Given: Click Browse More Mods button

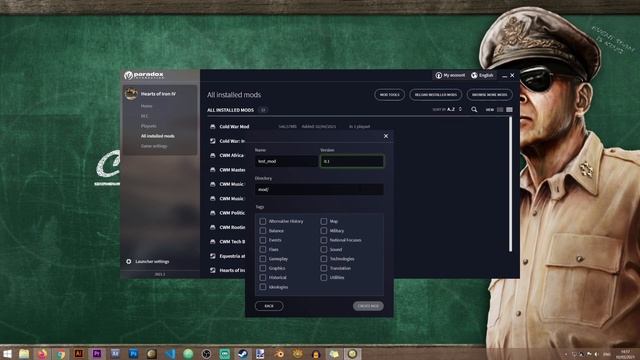Looking at the screenshot, I should [489, 95].
